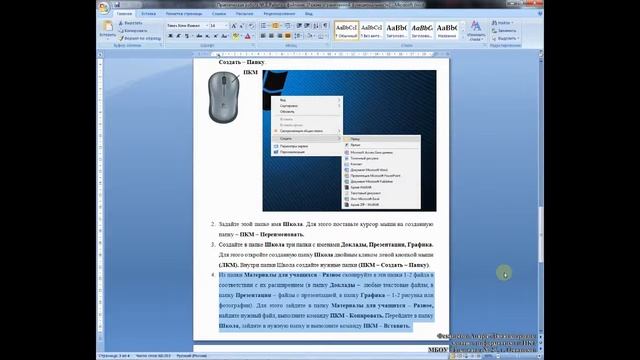Image resolution: width=640 pixels, height=360 pixels.
Task: Click the Sort icon
Action: [316, 26]
